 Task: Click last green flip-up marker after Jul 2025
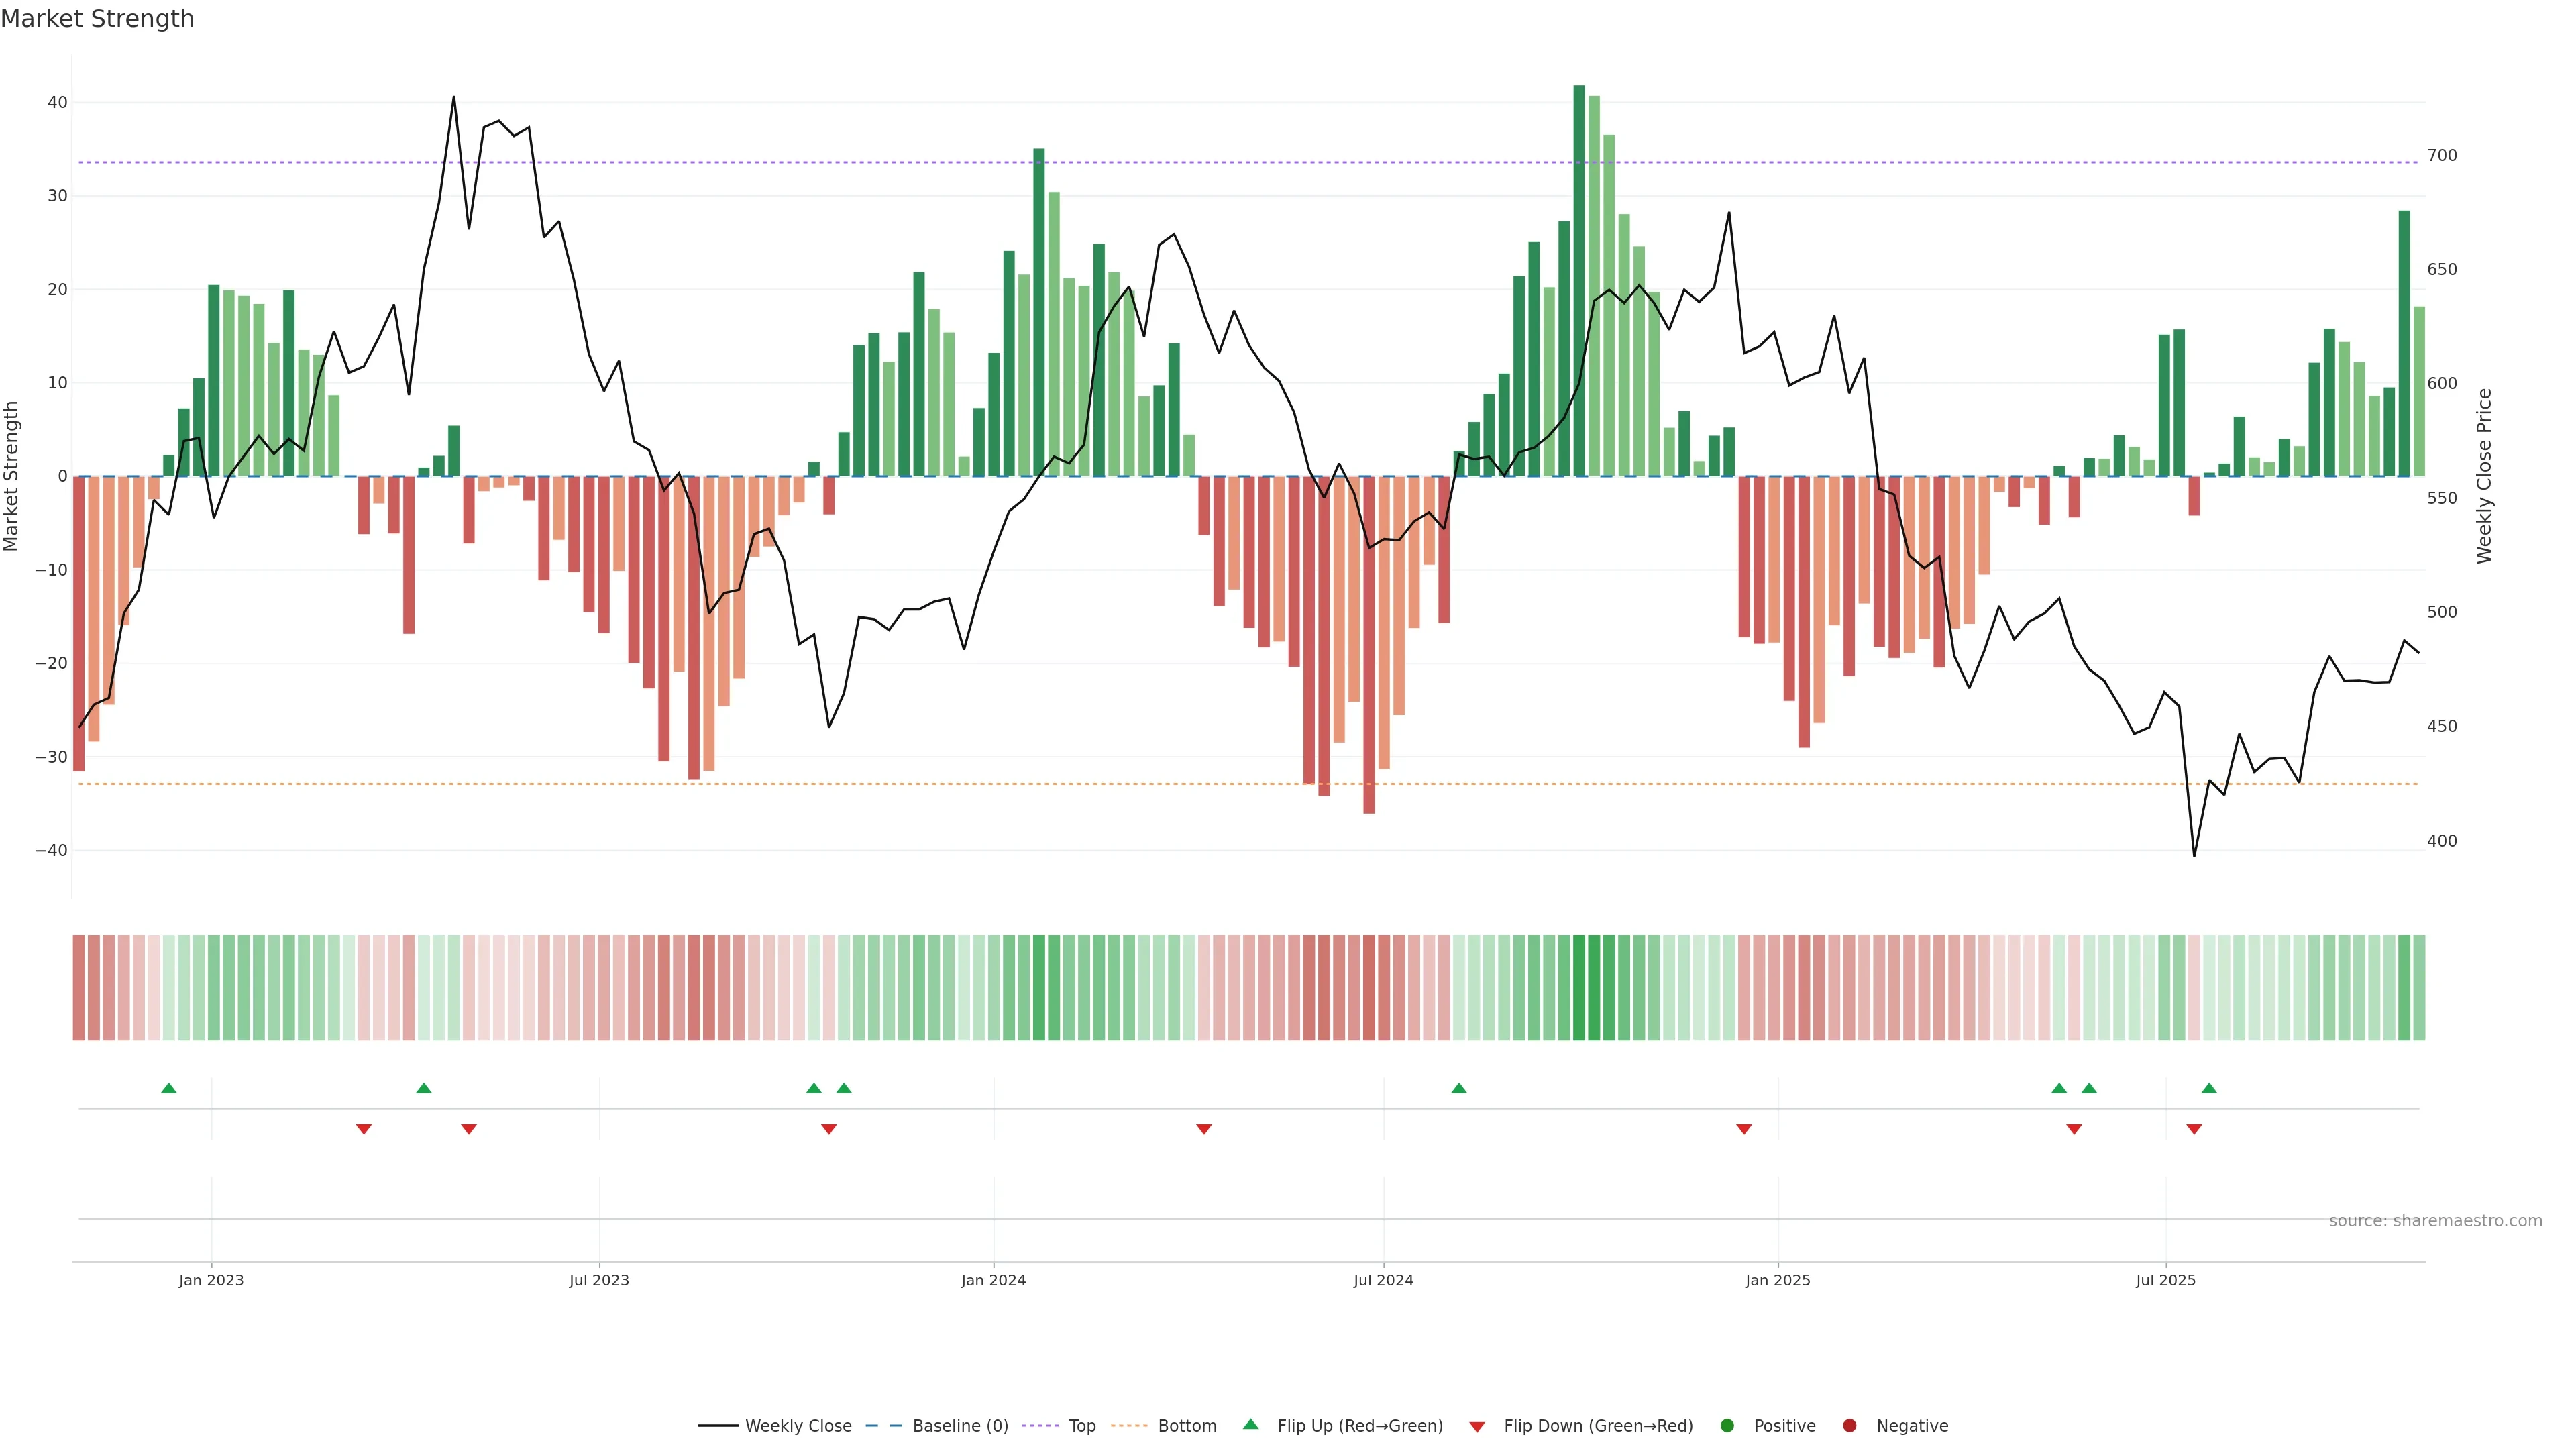(2209, 1088)
